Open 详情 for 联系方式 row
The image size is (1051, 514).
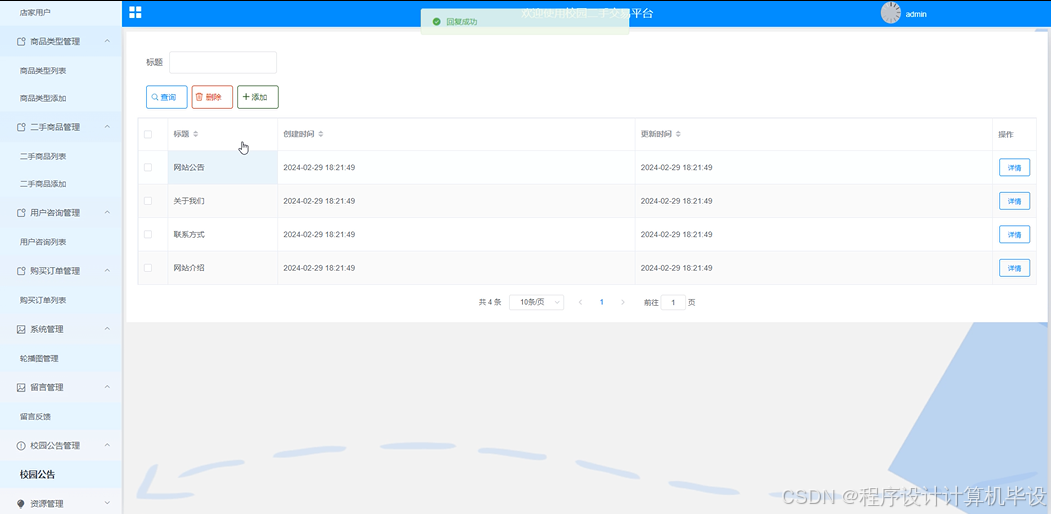1014,235
